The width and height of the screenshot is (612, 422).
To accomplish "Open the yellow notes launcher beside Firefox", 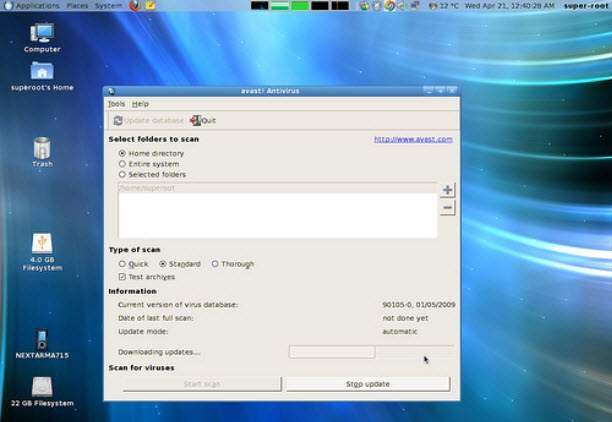I will point(151,5).
